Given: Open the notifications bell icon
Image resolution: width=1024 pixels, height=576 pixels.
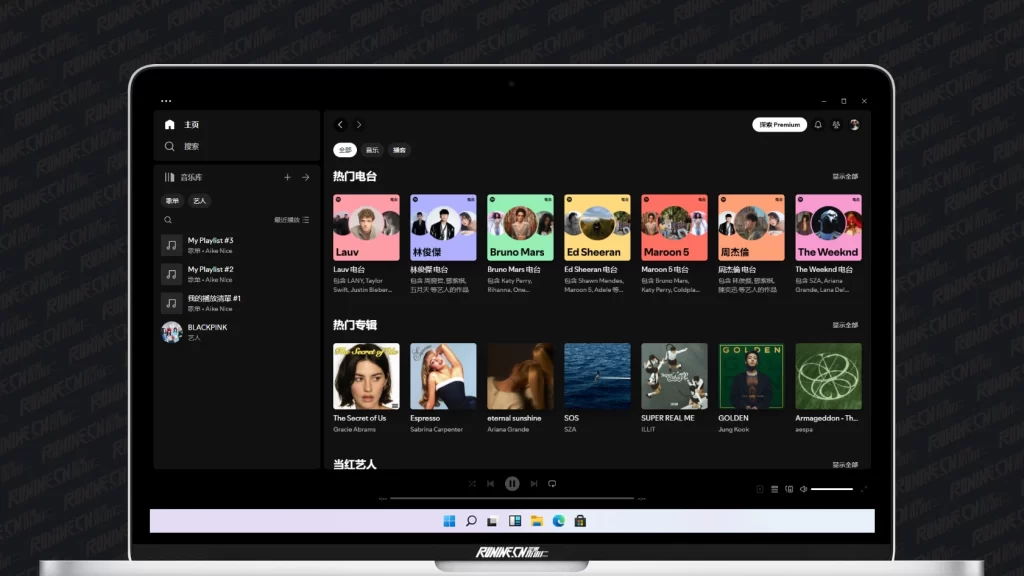Looking at the screenshot, I should coord(818,125).
